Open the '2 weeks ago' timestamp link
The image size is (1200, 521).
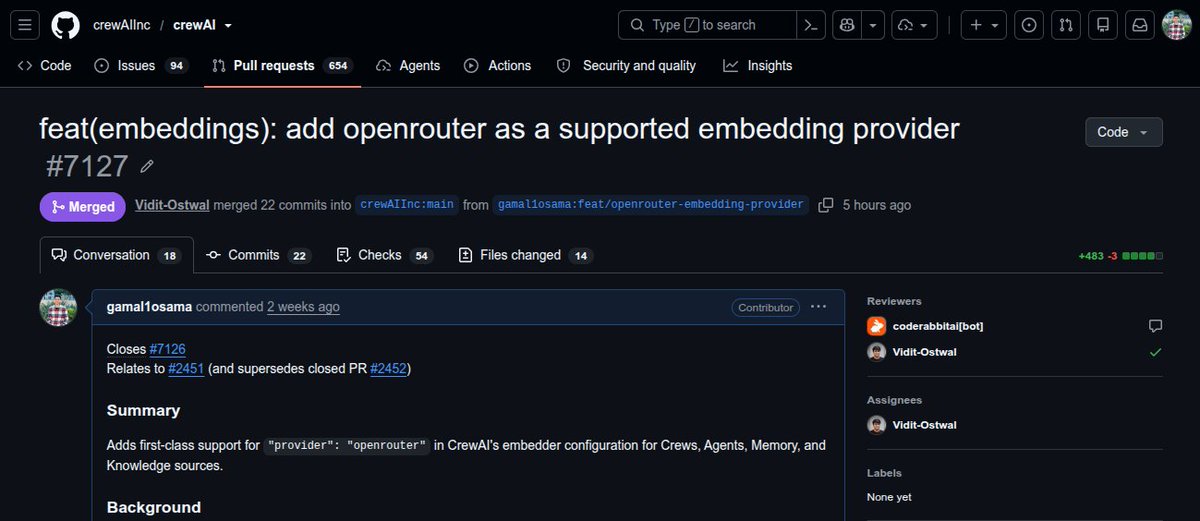click(303, 307)
